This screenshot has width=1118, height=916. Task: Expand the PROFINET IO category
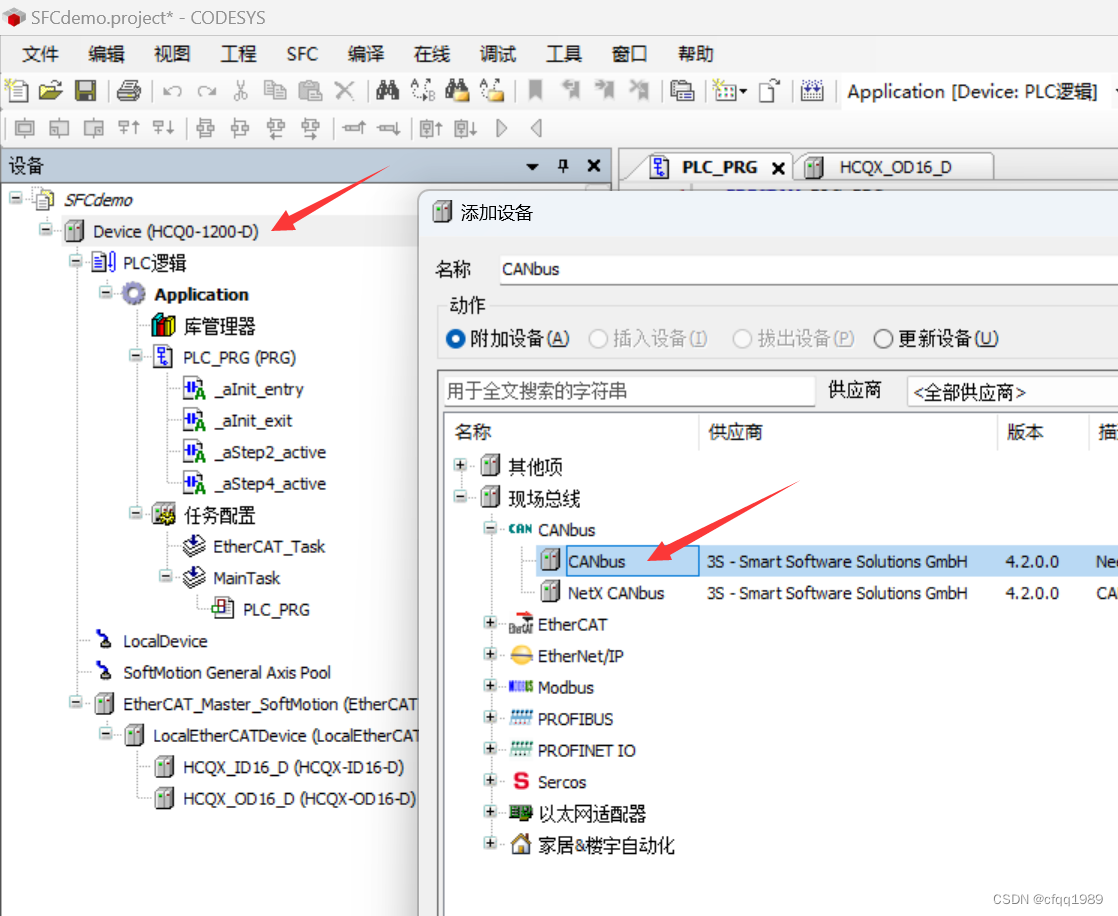tap(490, 748)
